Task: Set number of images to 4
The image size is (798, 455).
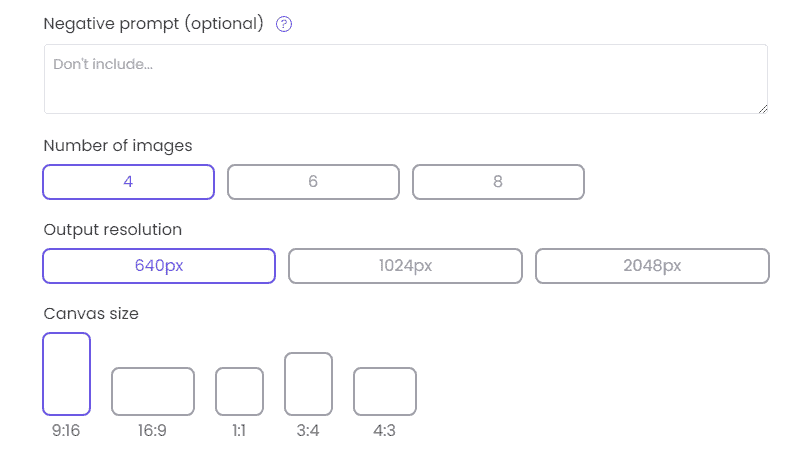Action: 128,182
